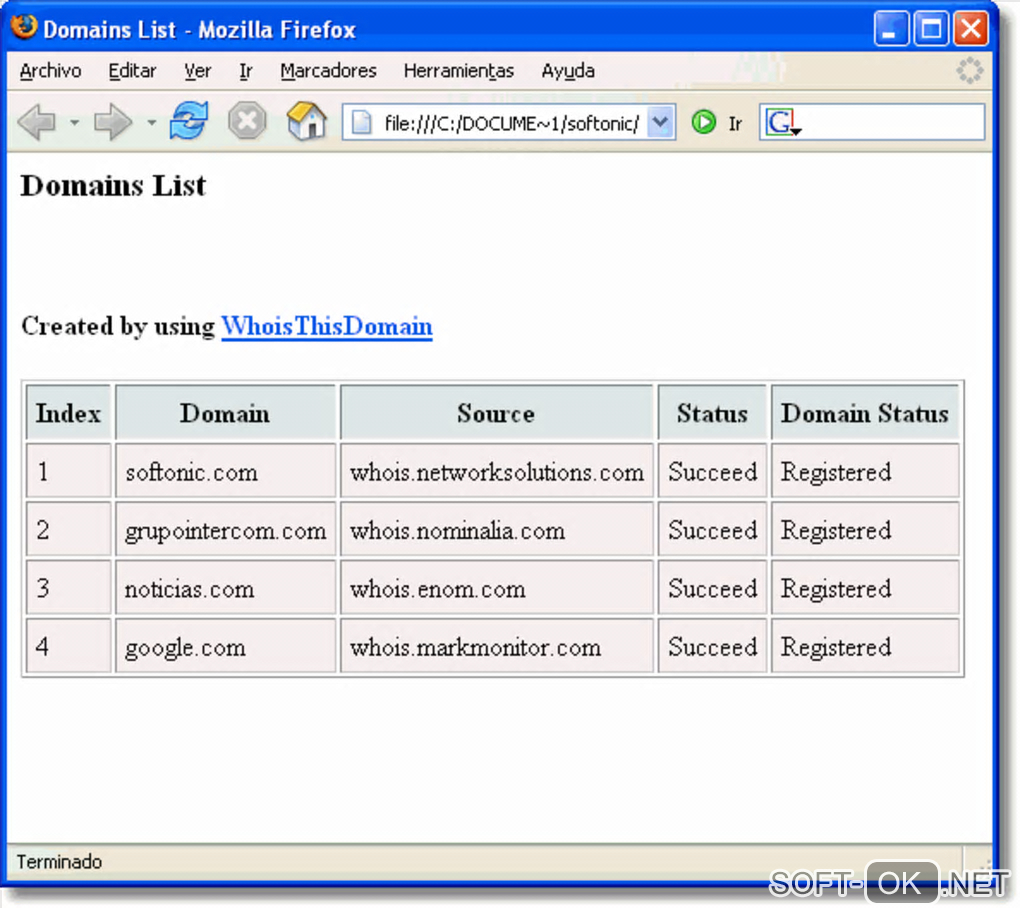
Task: Expand the address bar URL dropdown
Action: click(660, 122)
